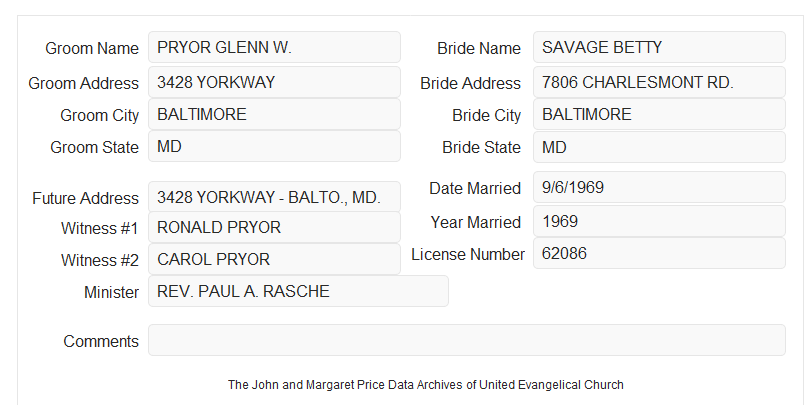Screen dimensions: 805x405
Task: Click the Groom Name field
Action: click(x=274, y=47)
